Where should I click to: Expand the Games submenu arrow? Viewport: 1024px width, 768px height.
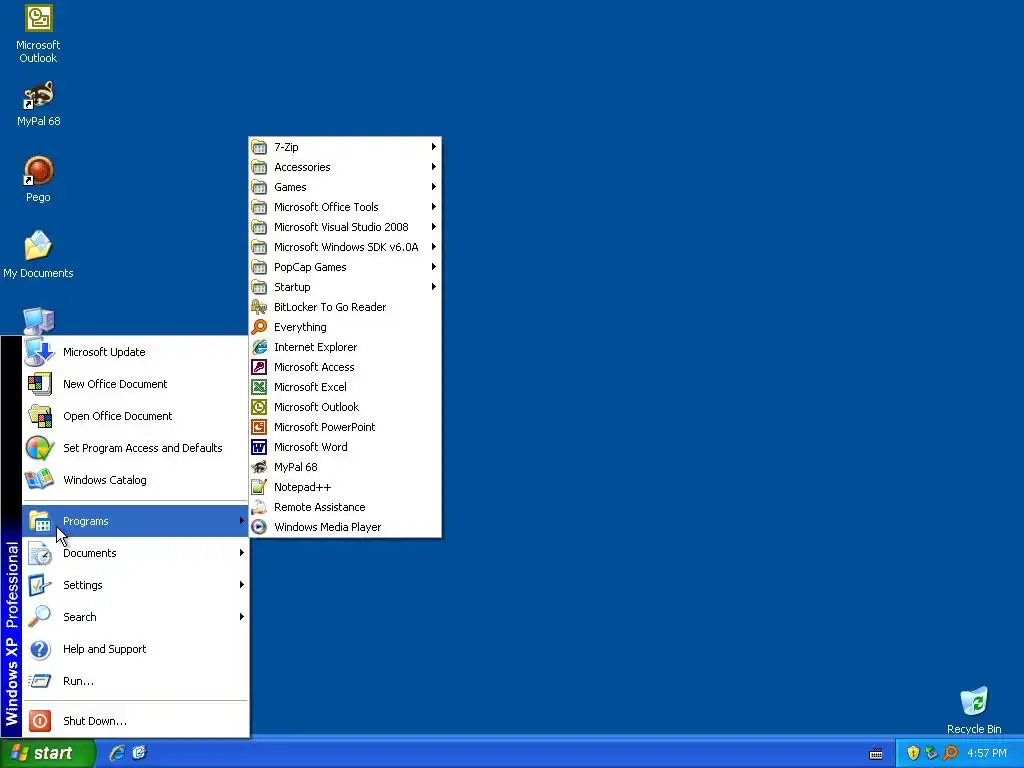[x=433, y=187]
